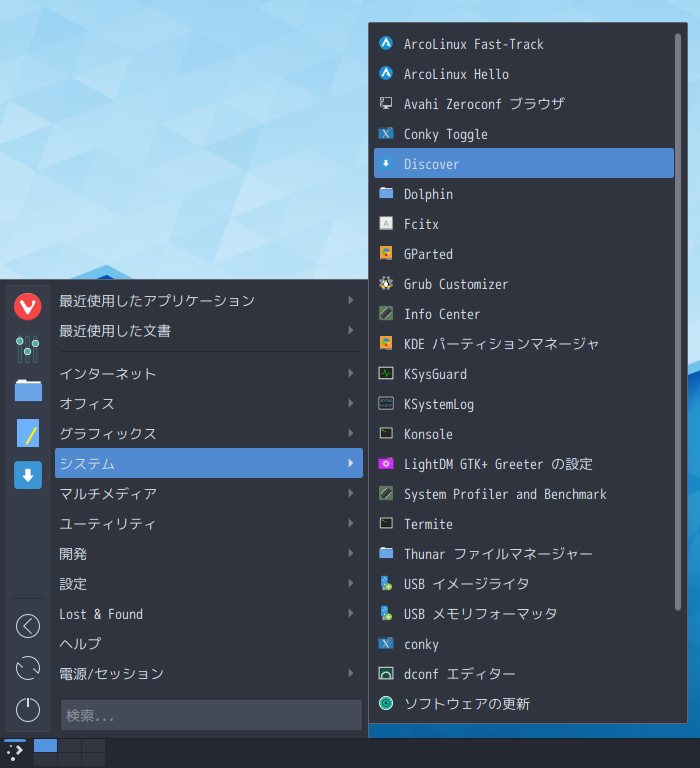Click the log out back-arrow icon
The width and height of the screenshot is (700, 768).
click(28, 626)
